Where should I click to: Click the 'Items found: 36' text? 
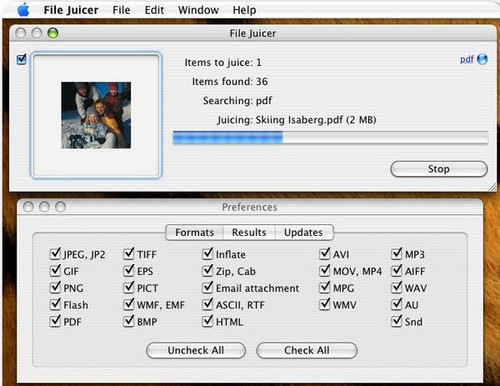(230, 81)
